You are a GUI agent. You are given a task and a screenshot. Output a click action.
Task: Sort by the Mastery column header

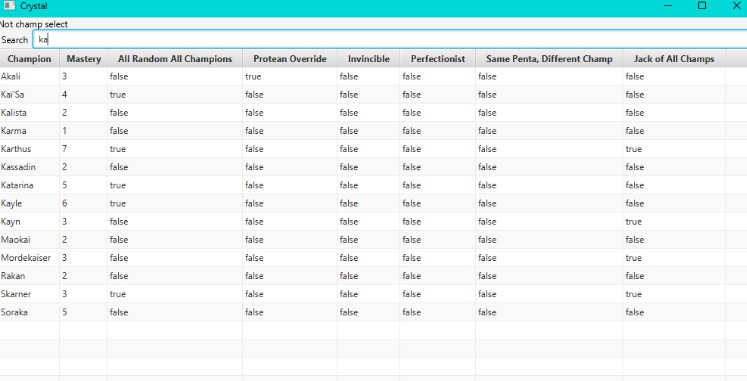(x=83, y=59)
